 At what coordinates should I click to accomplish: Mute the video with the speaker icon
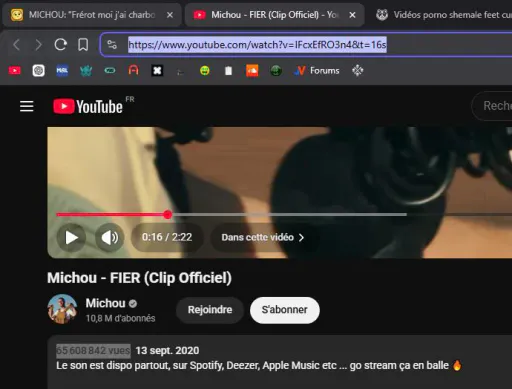[x=110, y=237]
